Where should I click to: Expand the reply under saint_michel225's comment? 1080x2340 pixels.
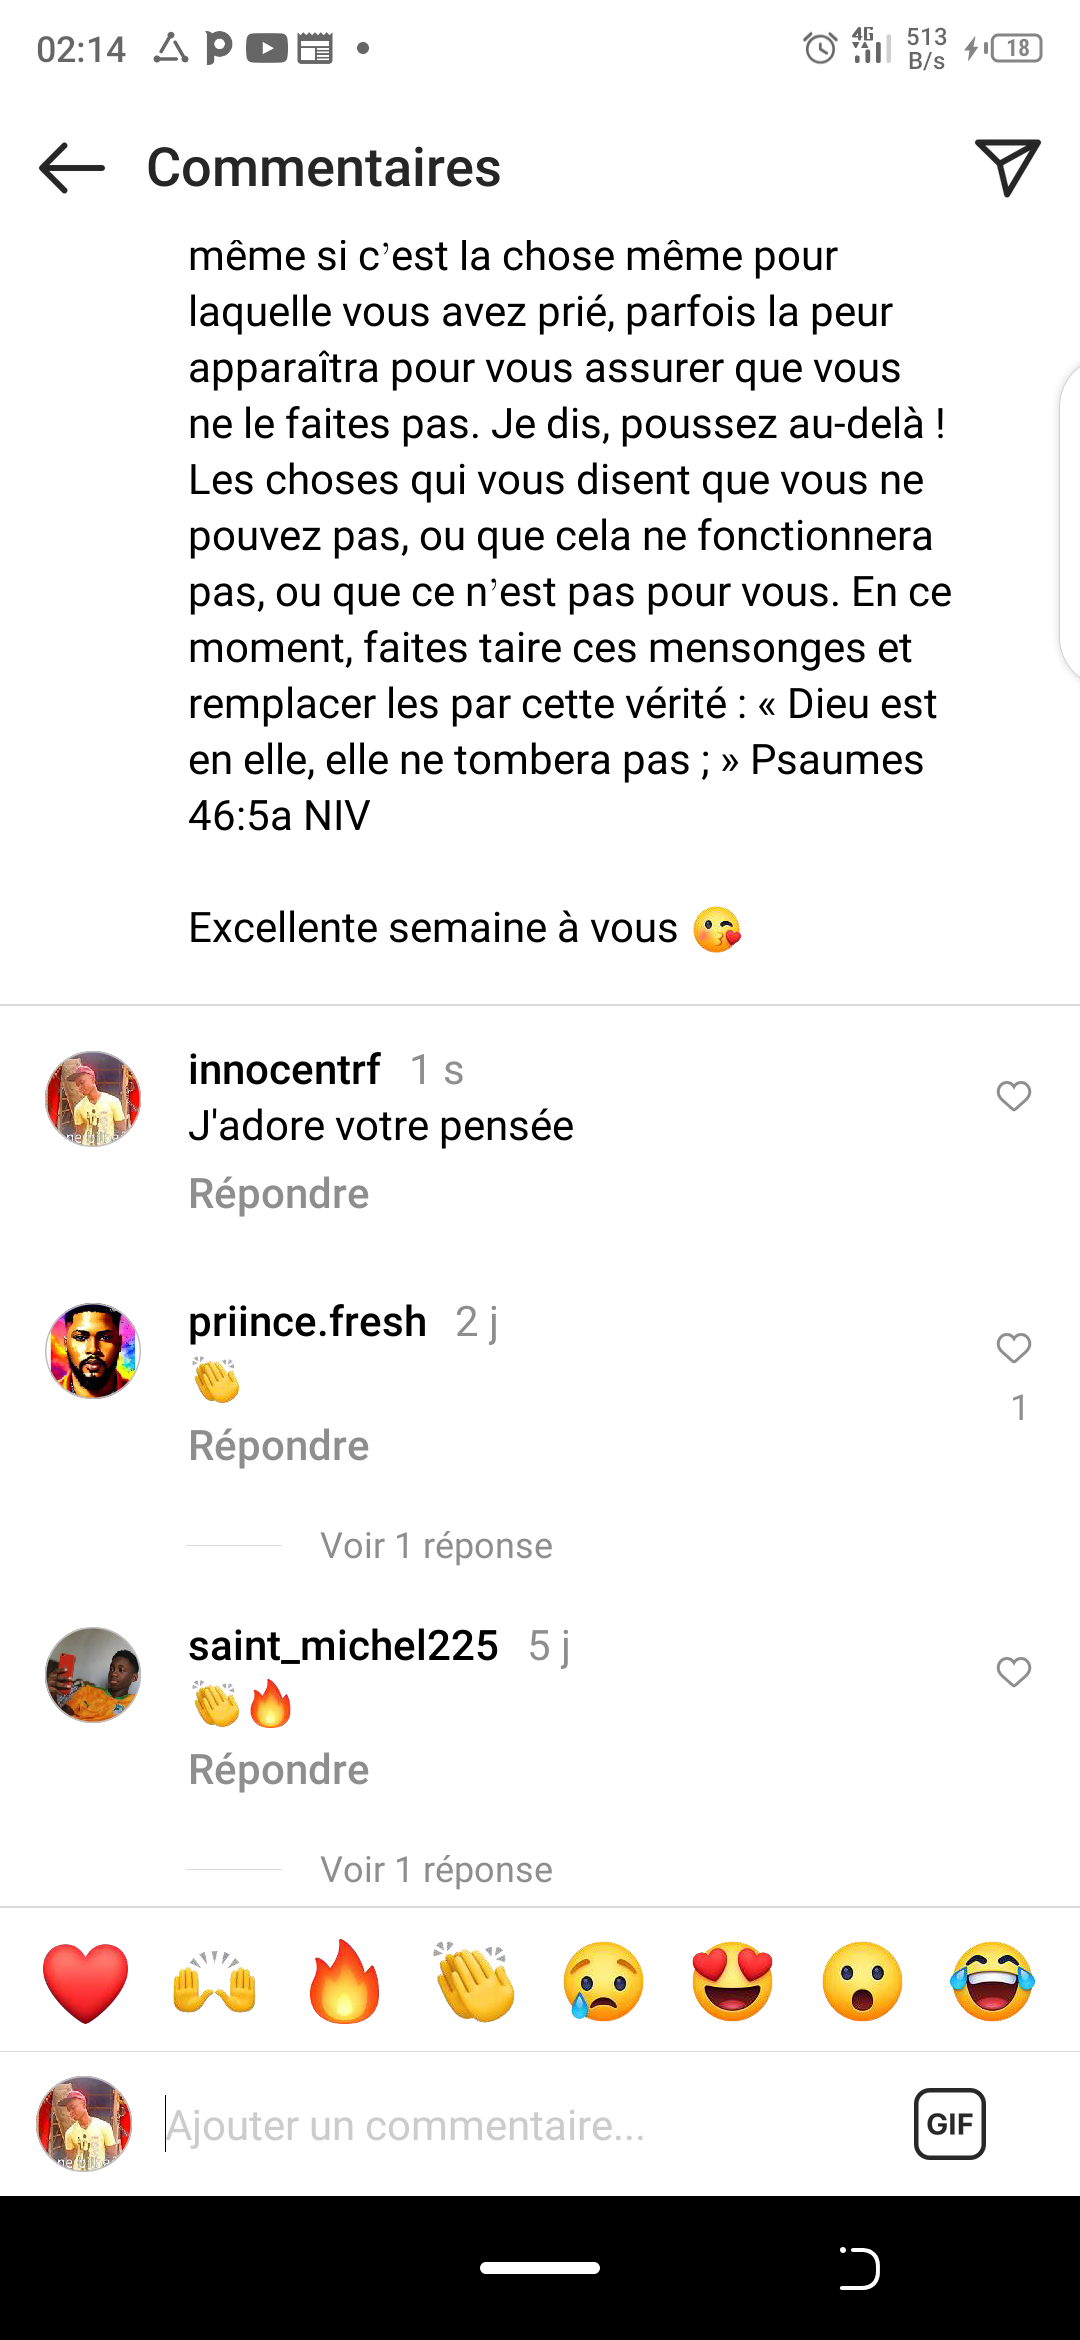click(x=436, y=1870)
